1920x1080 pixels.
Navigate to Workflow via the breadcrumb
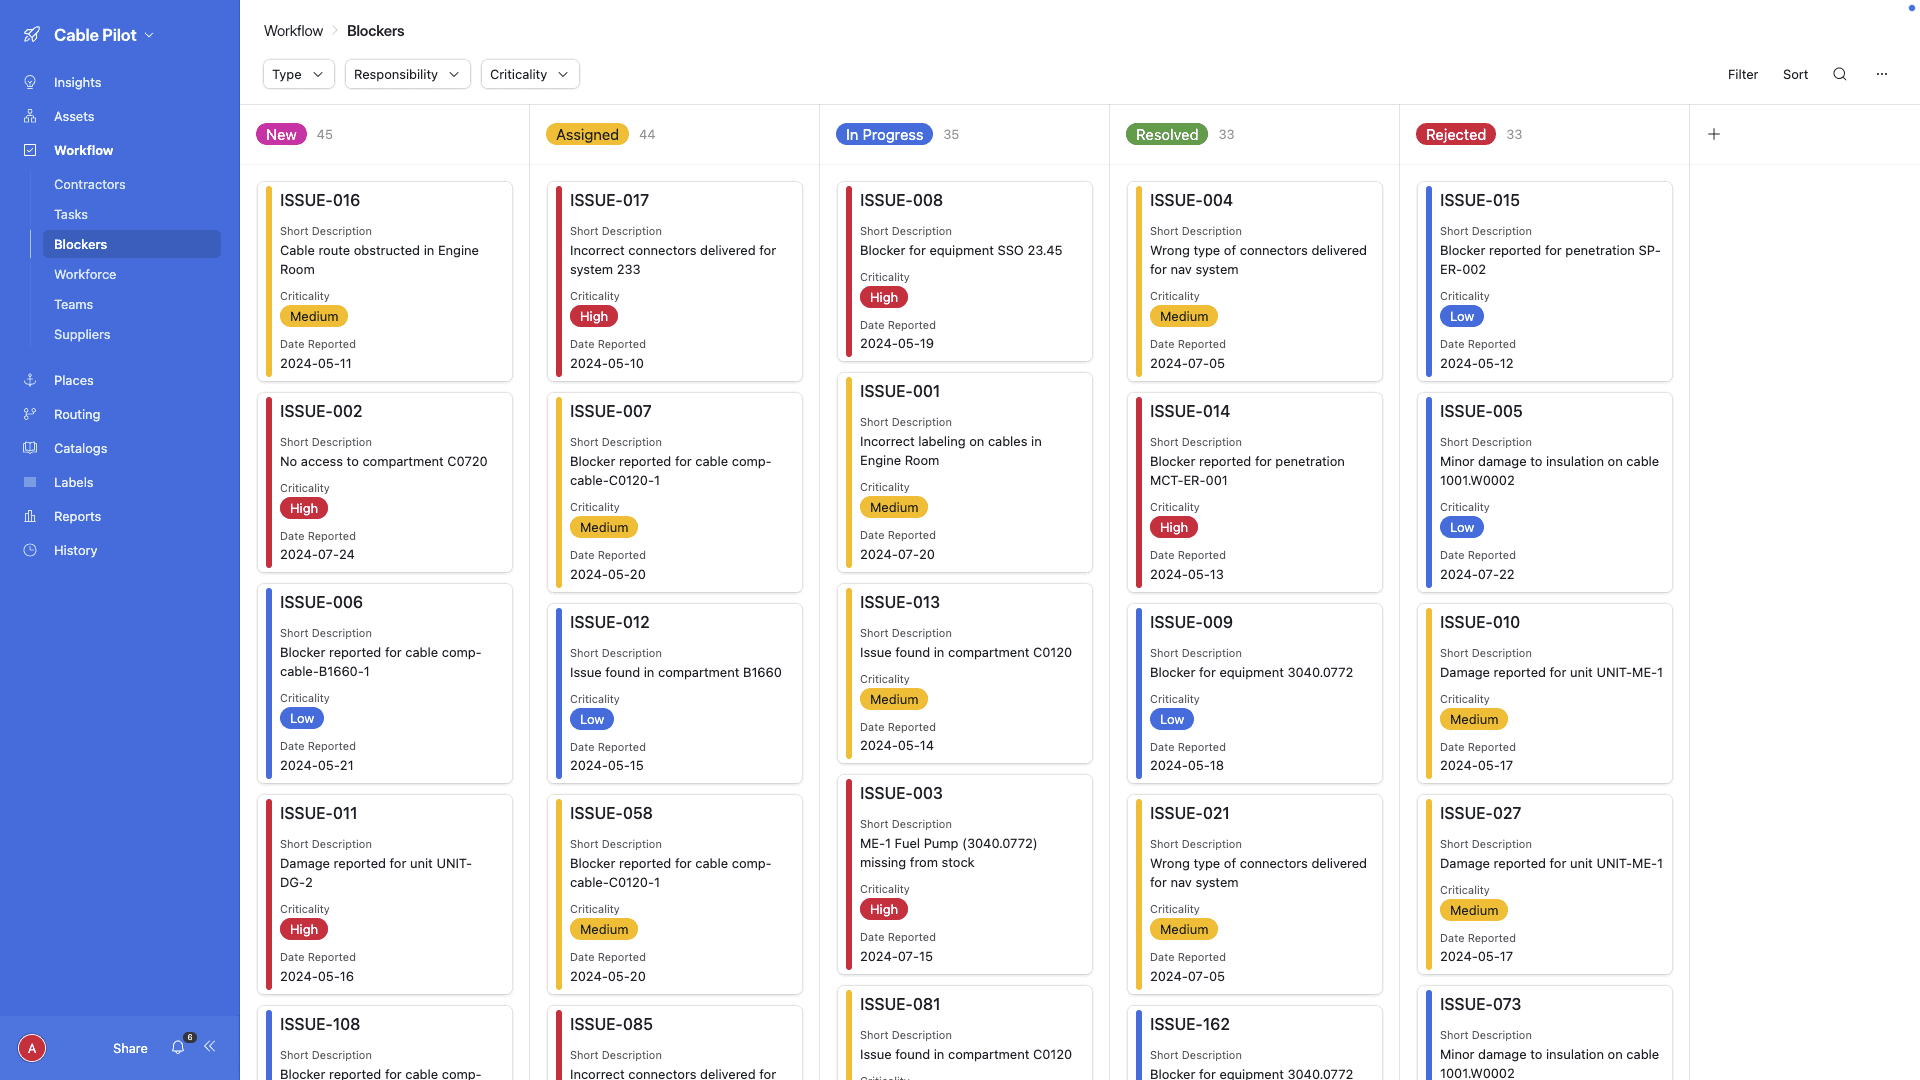(292, 31)
